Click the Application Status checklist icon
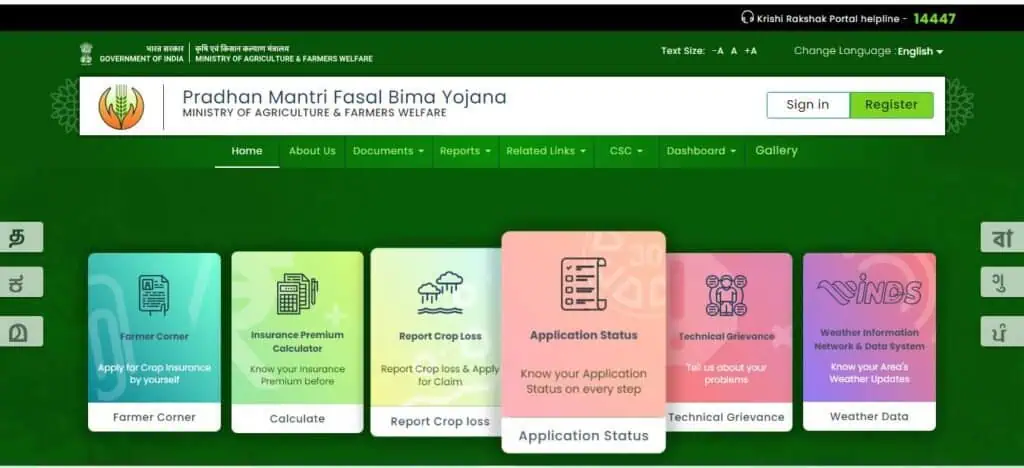Screen dimensions: 1024x468 pos(583,284)
